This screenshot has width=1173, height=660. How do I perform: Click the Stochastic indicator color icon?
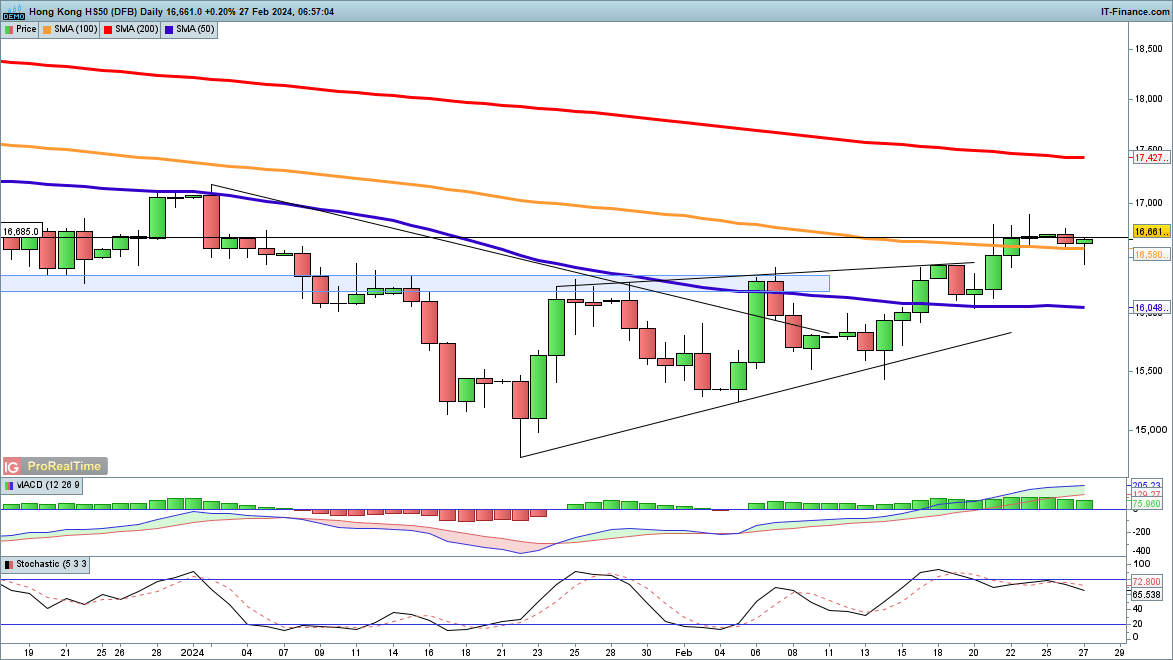(8, 565)
